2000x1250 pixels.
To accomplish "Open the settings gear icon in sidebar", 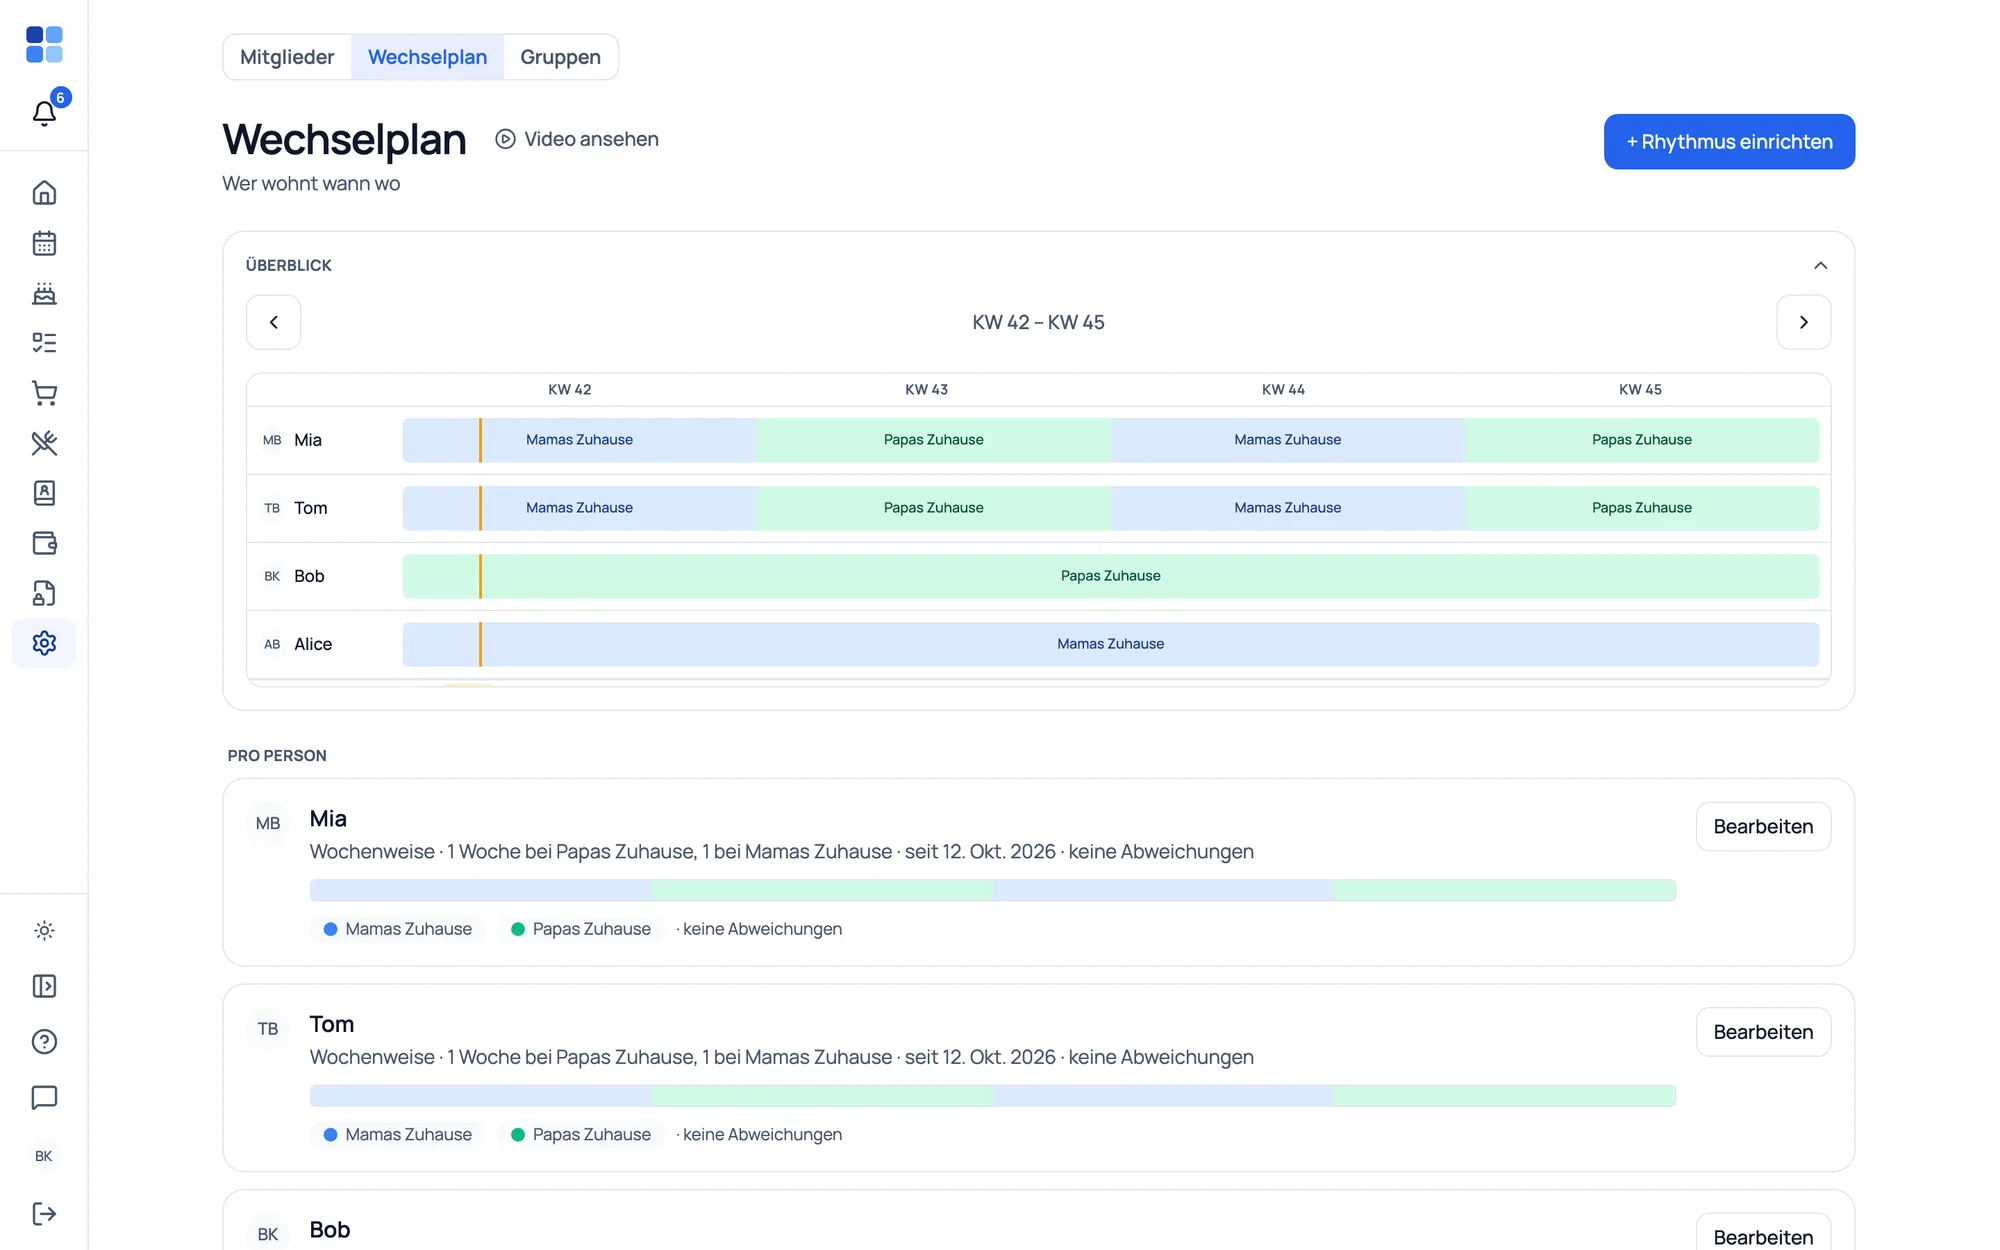I will (44, 643).
